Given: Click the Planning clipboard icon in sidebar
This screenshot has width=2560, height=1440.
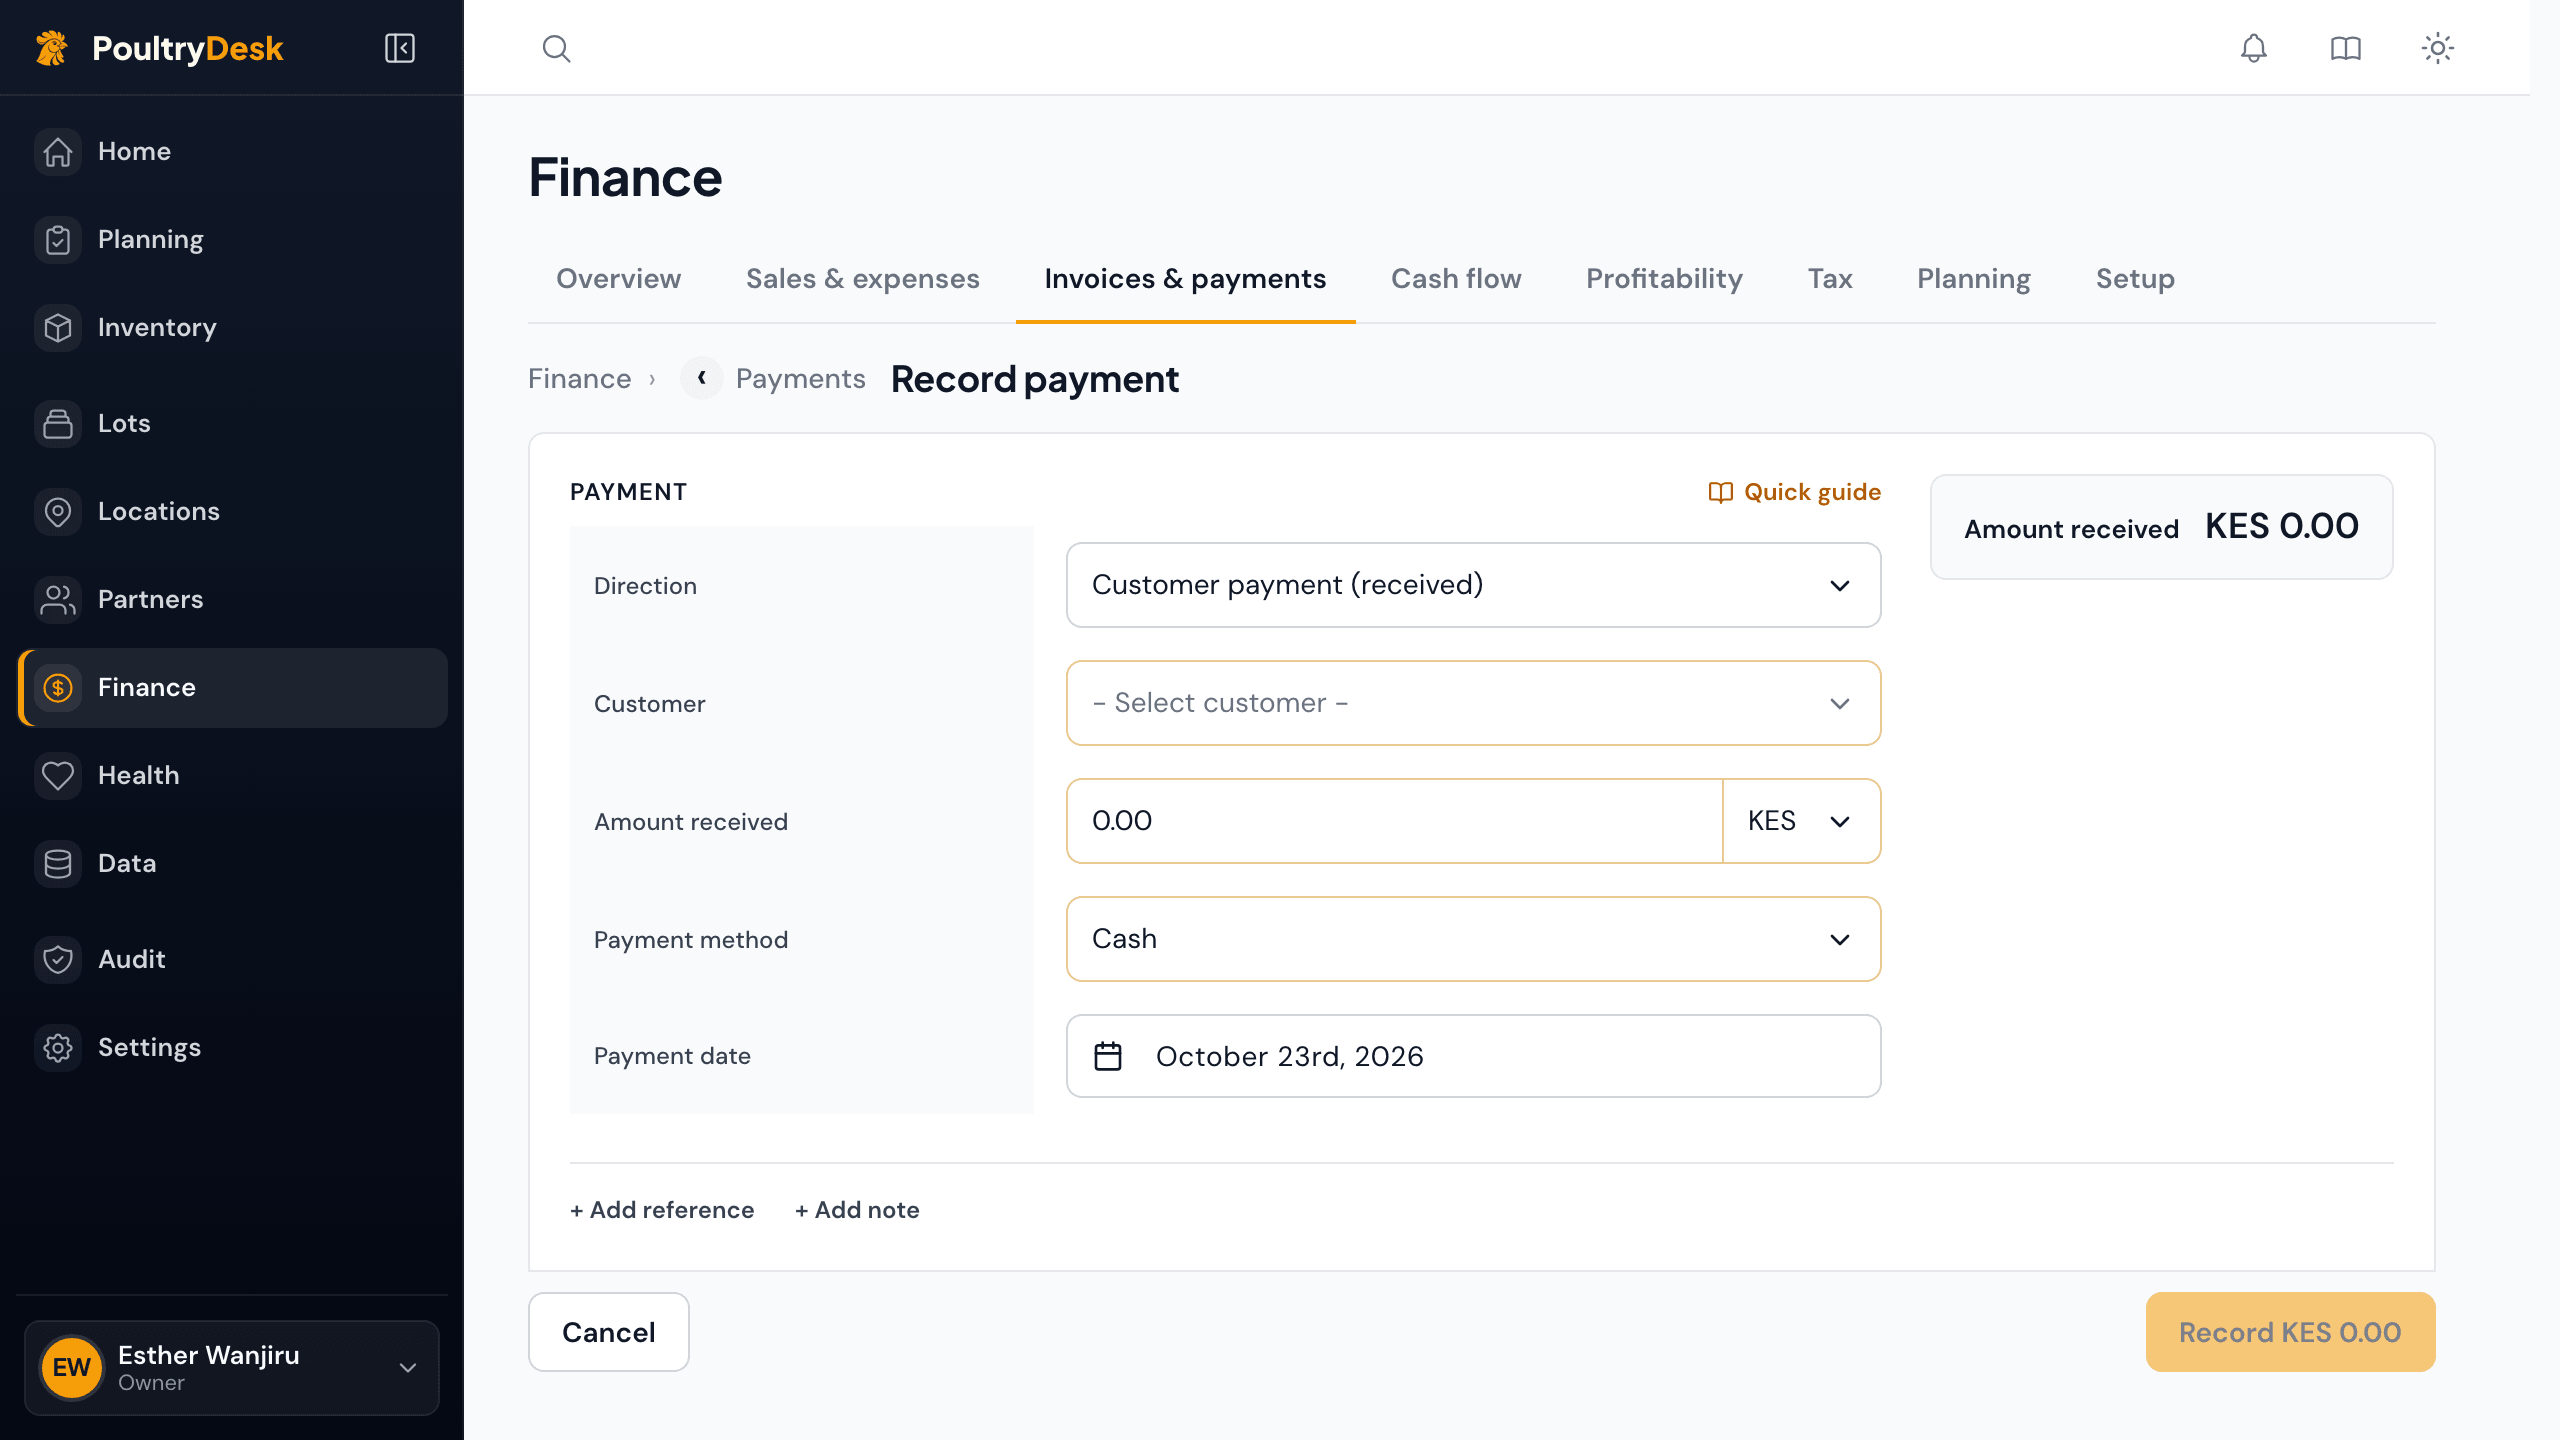Looking at the screenshot, I should (58, 240).
